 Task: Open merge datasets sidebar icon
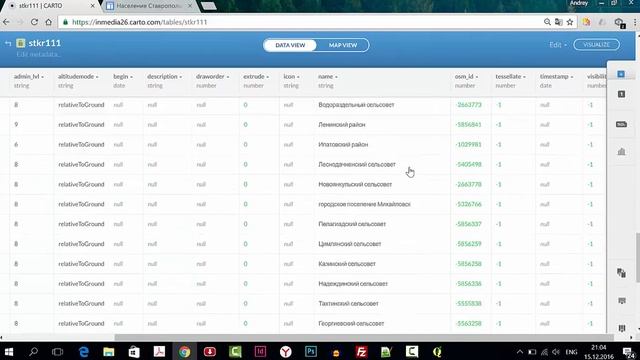point(621,273)
